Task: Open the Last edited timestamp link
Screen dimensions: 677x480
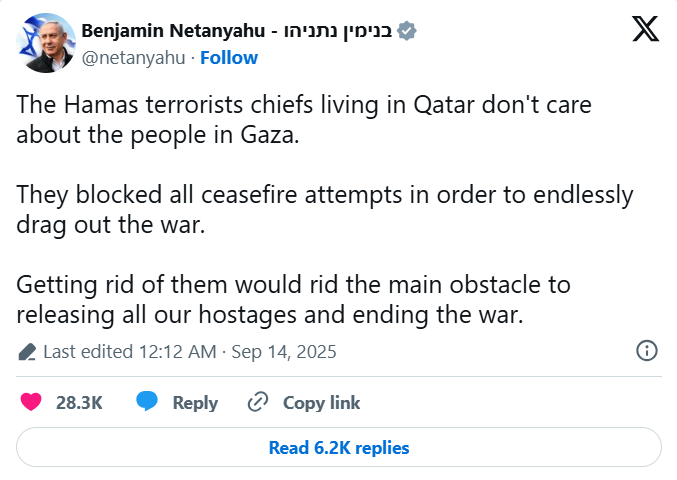Action: coord(130,351)
